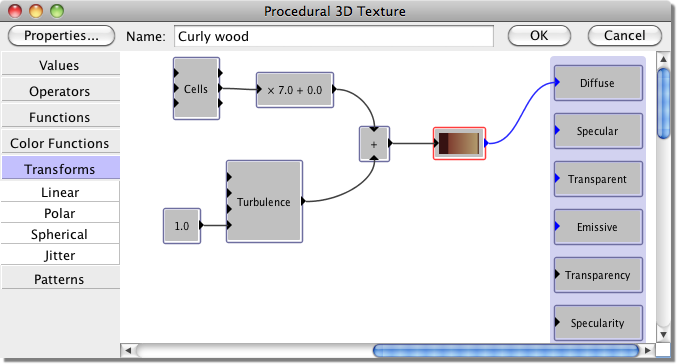Click the Emissive output module
This screenshot has height=364, width=677.
598,227
